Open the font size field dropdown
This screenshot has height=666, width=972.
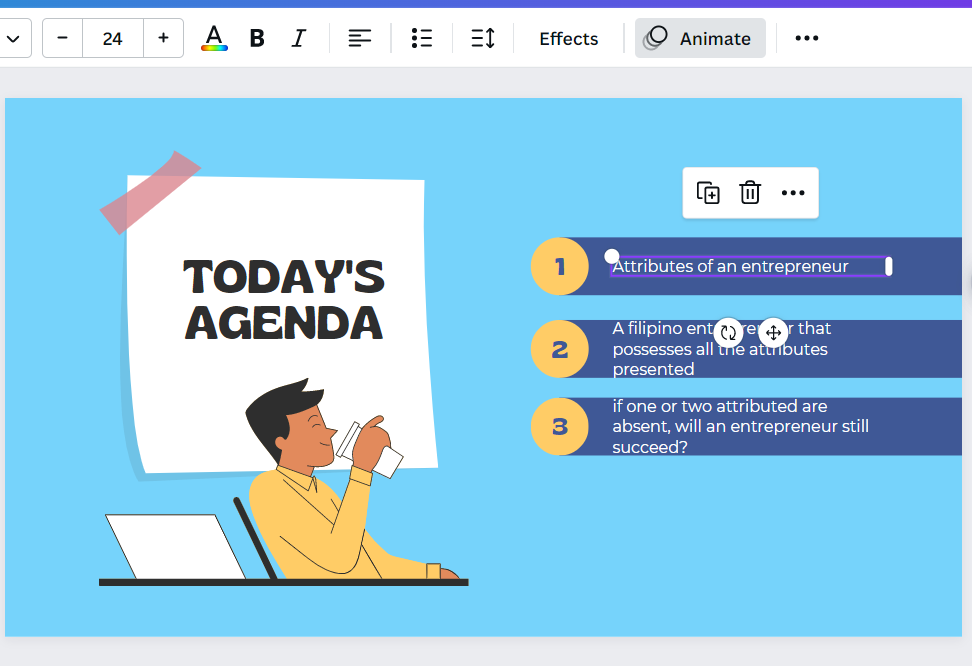tap(112, 37)
